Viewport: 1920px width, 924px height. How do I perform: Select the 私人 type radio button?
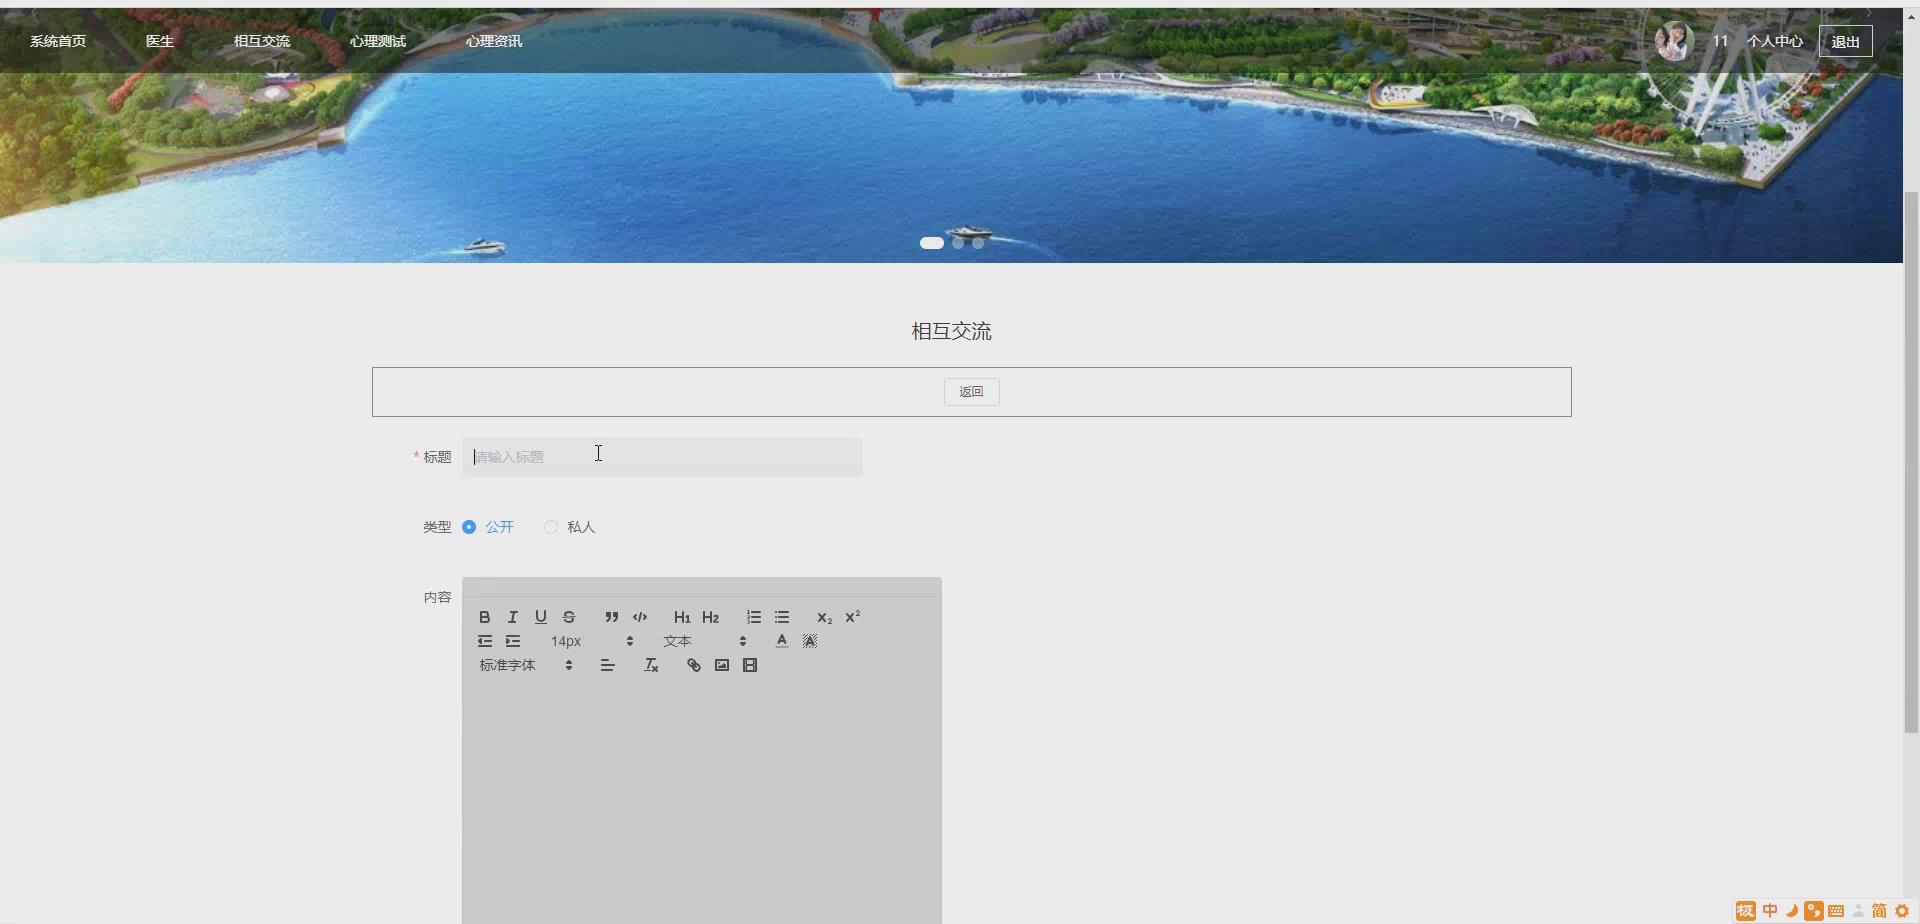coord(550,526)
